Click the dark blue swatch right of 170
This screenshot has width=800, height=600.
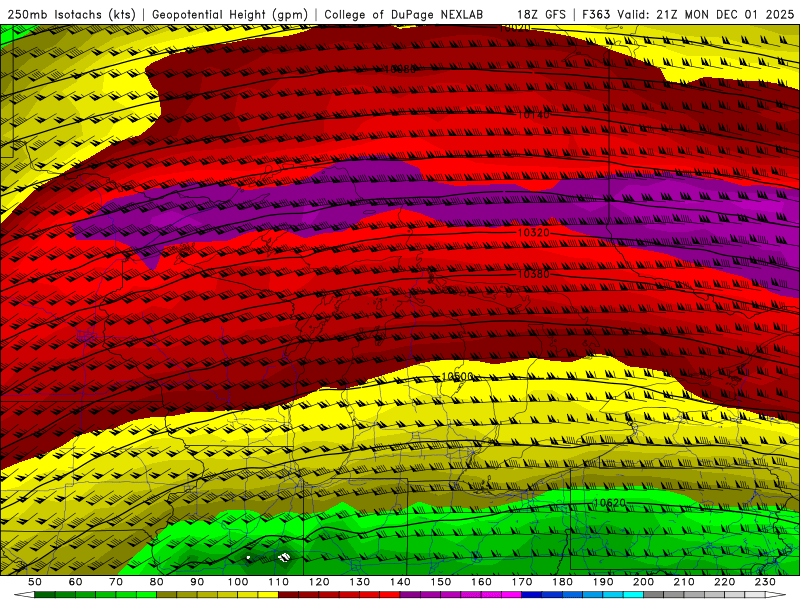pos(532,595)
